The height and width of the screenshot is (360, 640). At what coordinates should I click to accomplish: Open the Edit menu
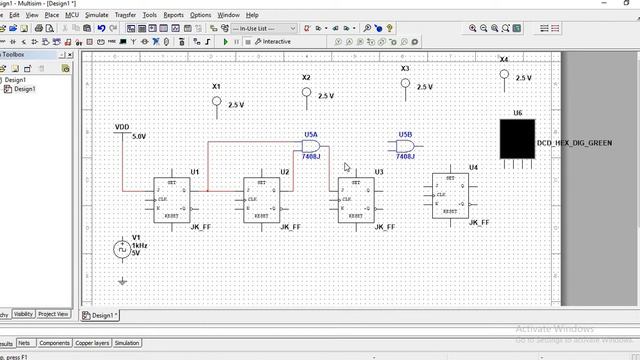pyautogui.click(x=14, y=15)
